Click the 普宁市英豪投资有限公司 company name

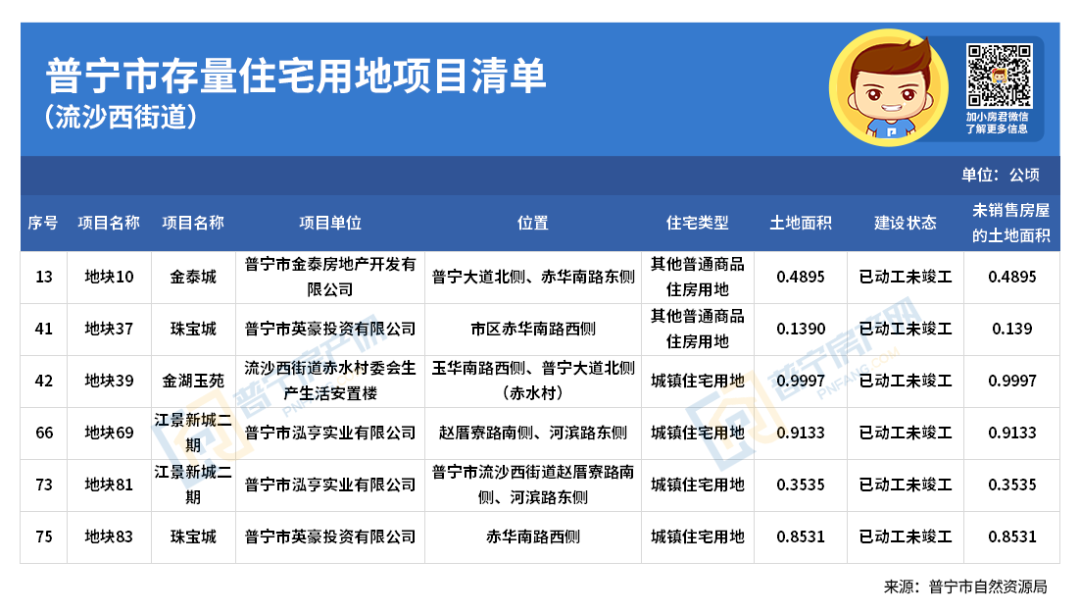(x=330, y=328)
